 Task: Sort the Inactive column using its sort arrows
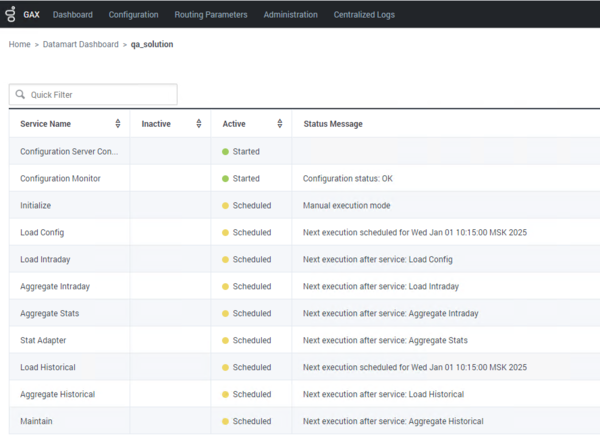click(x=199, y=123)
